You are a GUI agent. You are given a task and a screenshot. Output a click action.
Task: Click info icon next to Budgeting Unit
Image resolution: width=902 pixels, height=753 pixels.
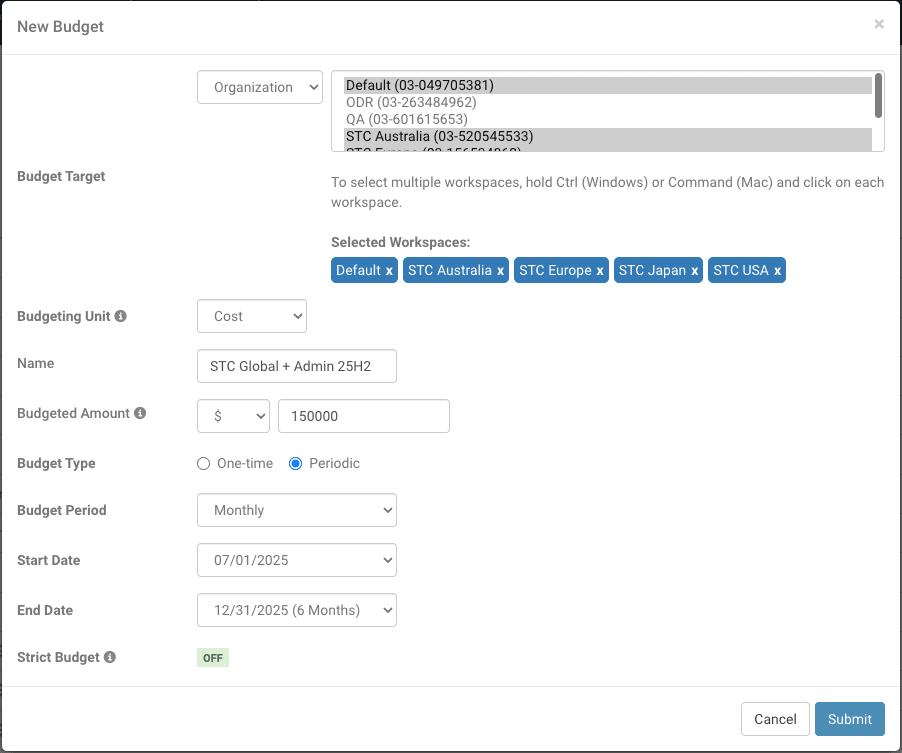(x=121, y=316)
